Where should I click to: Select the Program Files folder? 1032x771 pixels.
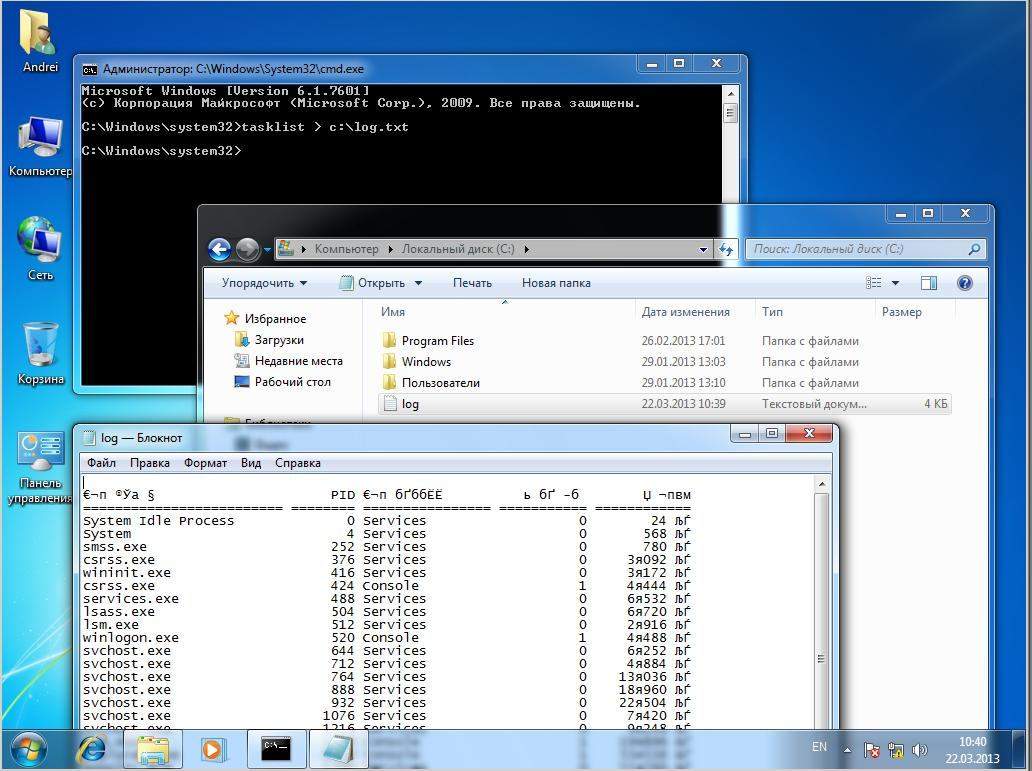click(438, 341)
